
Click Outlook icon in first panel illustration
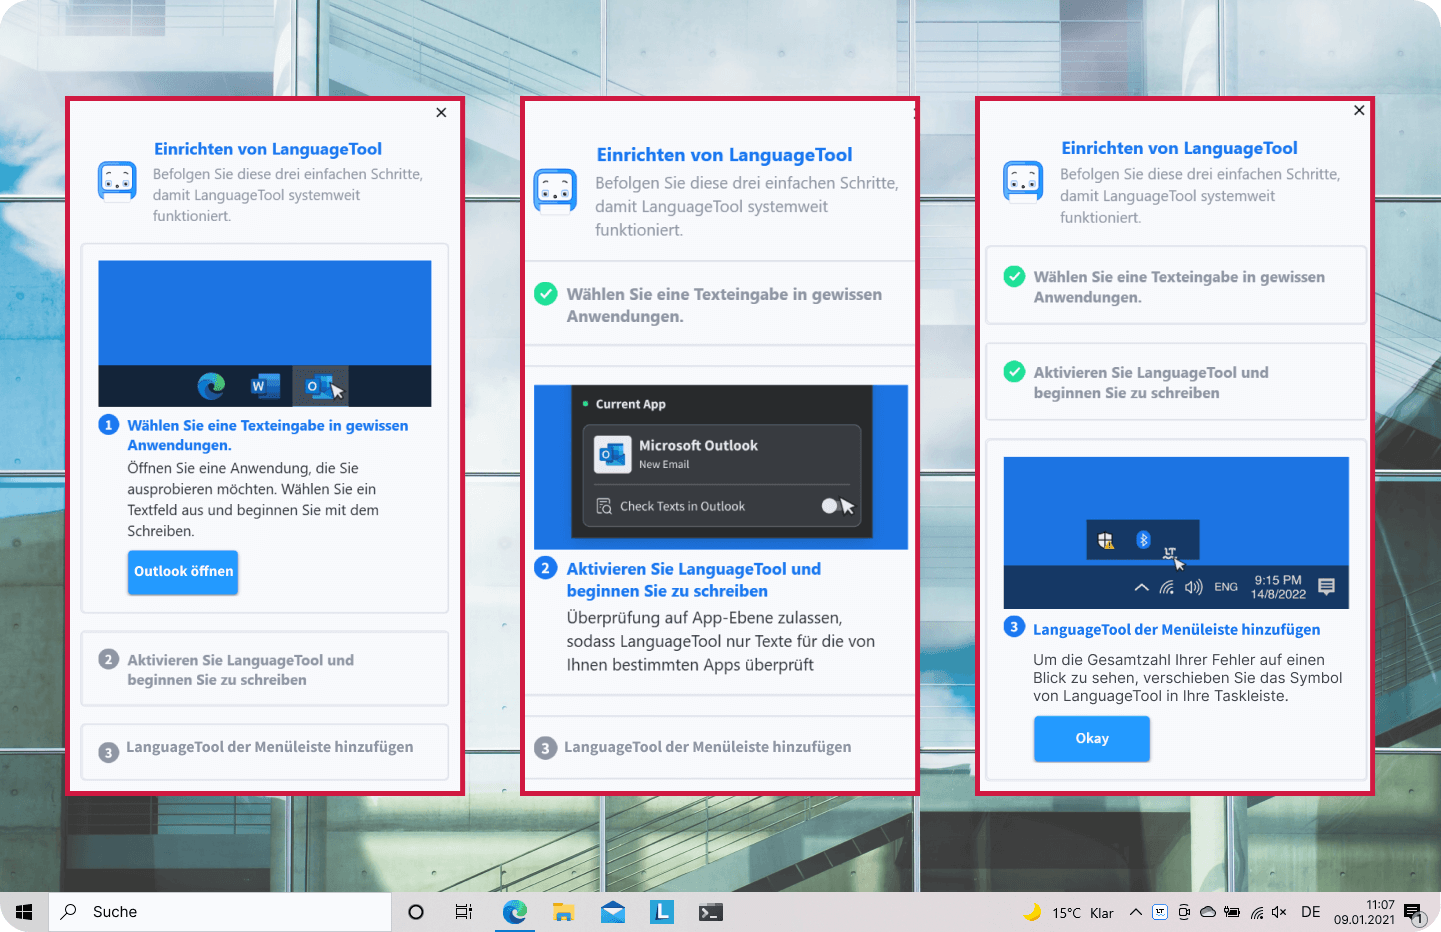click(x=319, y=385)
